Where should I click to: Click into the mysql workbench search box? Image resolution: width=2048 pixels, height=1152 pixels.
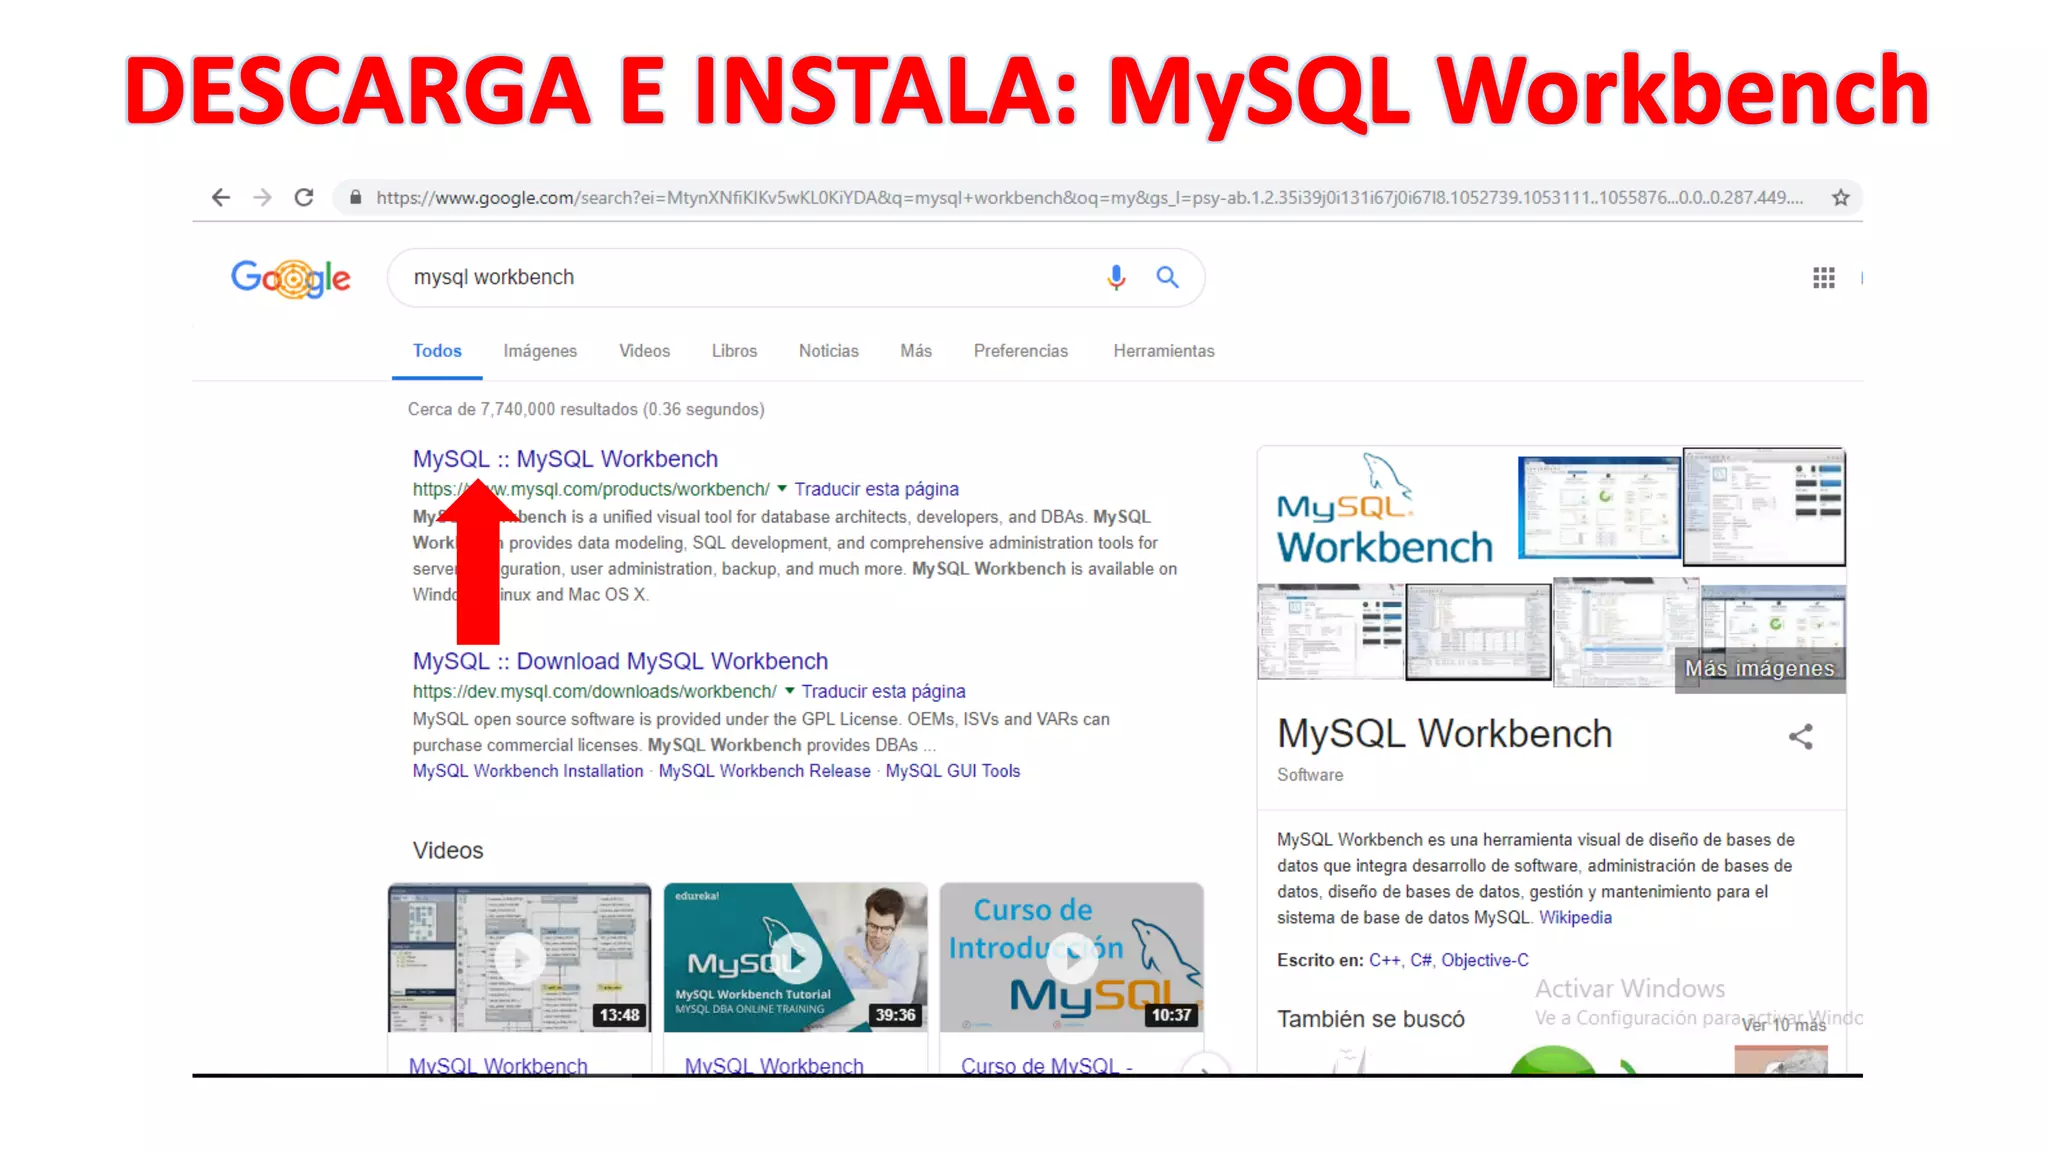pos(740,277)
